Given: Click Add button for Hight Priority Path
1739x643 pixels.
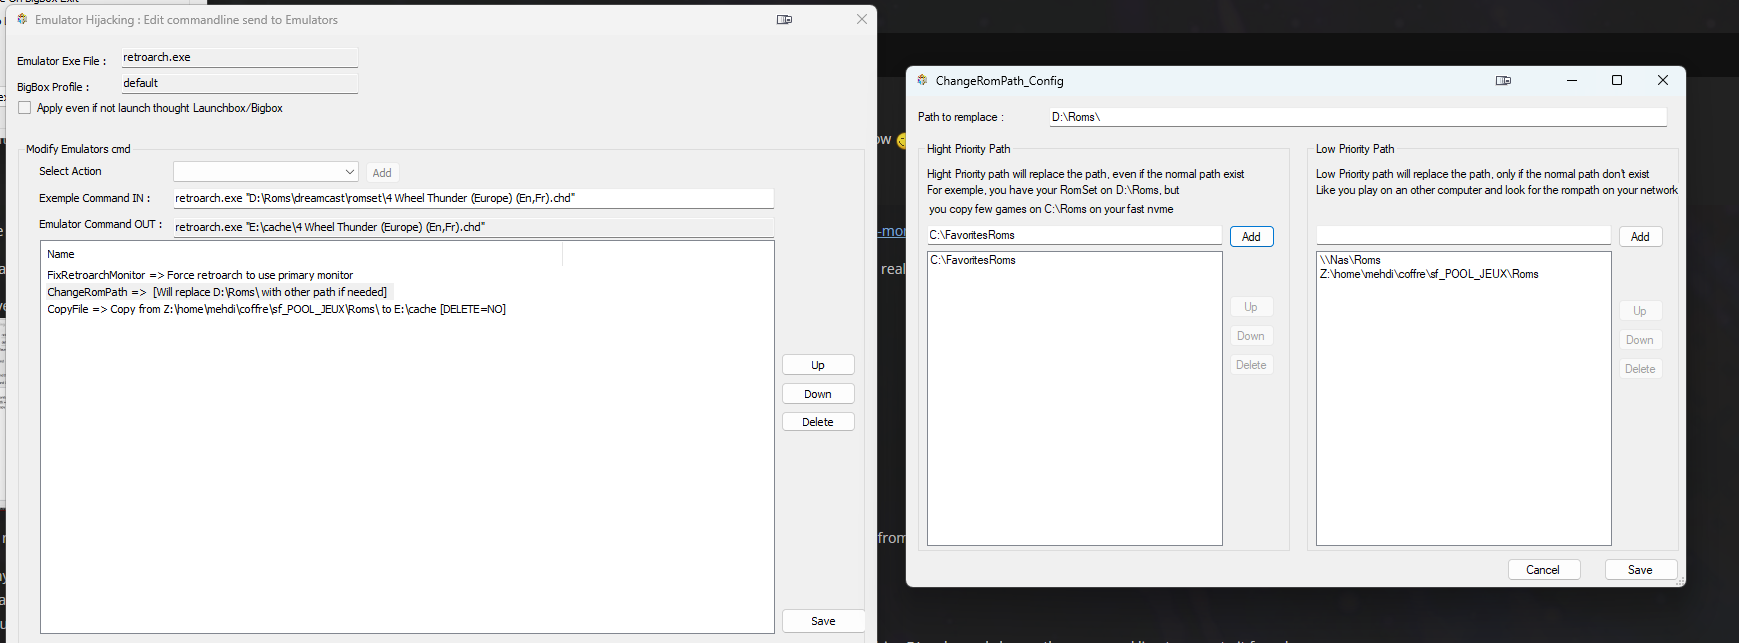Looking at the screenshot, I should [x=1251, y=237].
